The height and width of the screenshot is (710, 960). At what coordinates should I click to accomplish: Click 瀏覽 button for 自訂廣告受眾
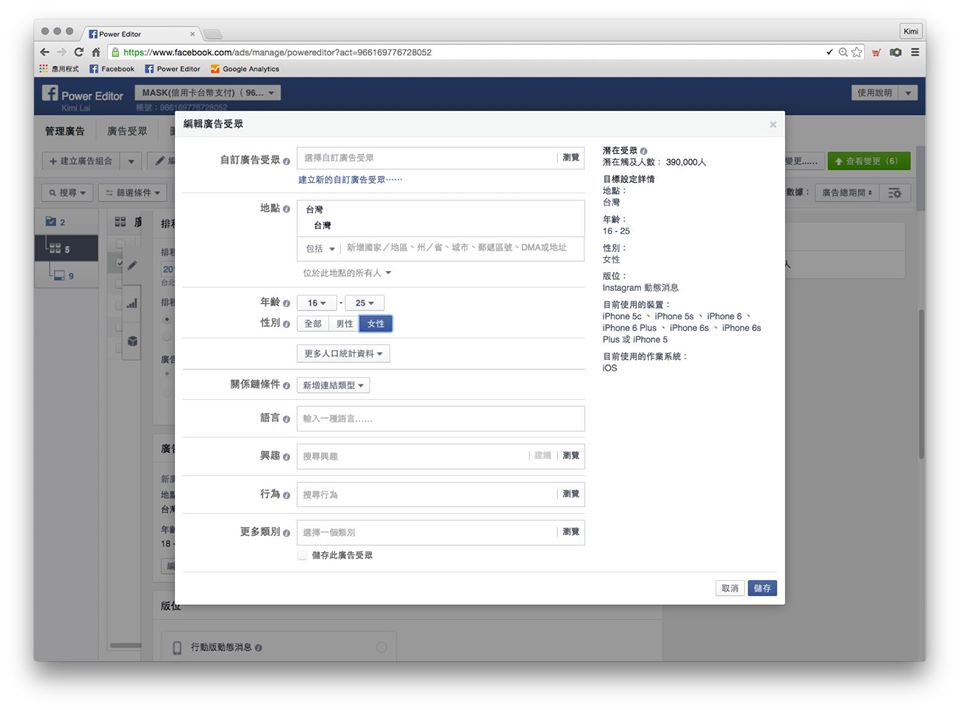571,158
